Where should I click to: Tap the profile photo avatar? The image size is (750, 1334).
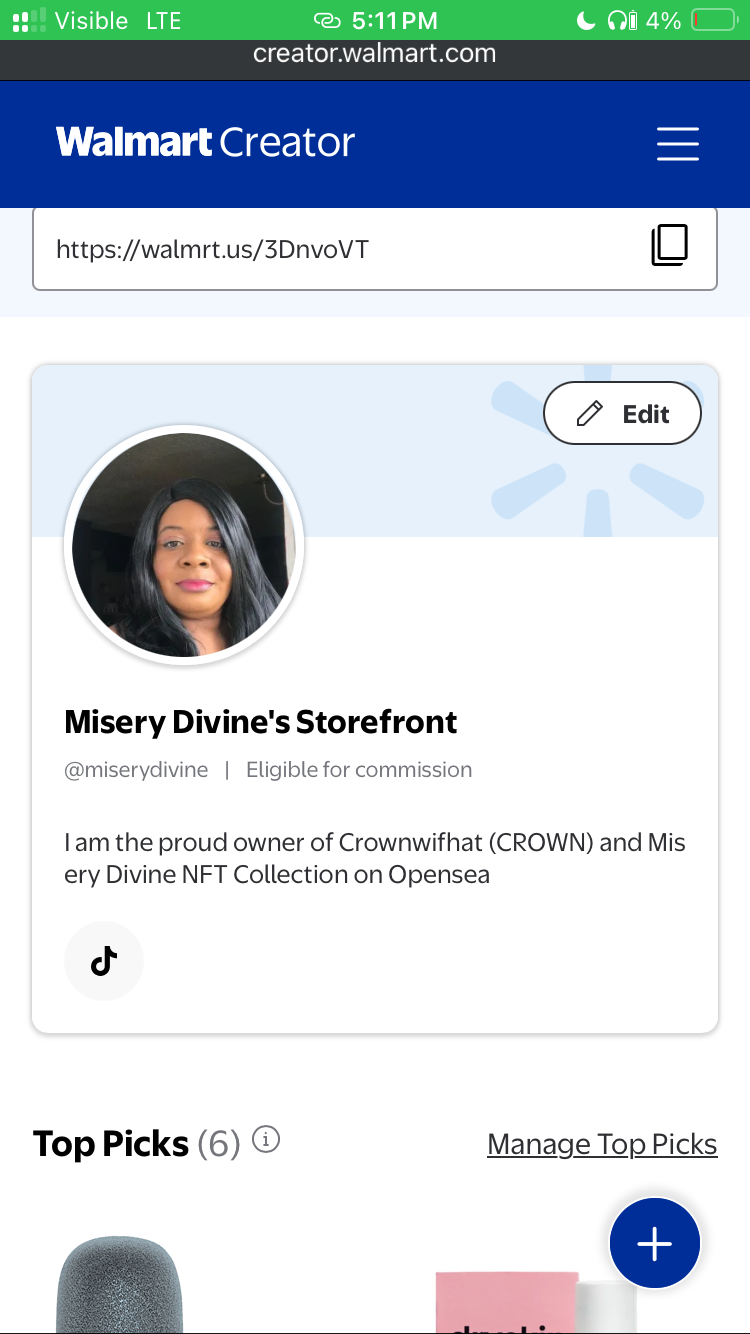[x=184, y=545]
